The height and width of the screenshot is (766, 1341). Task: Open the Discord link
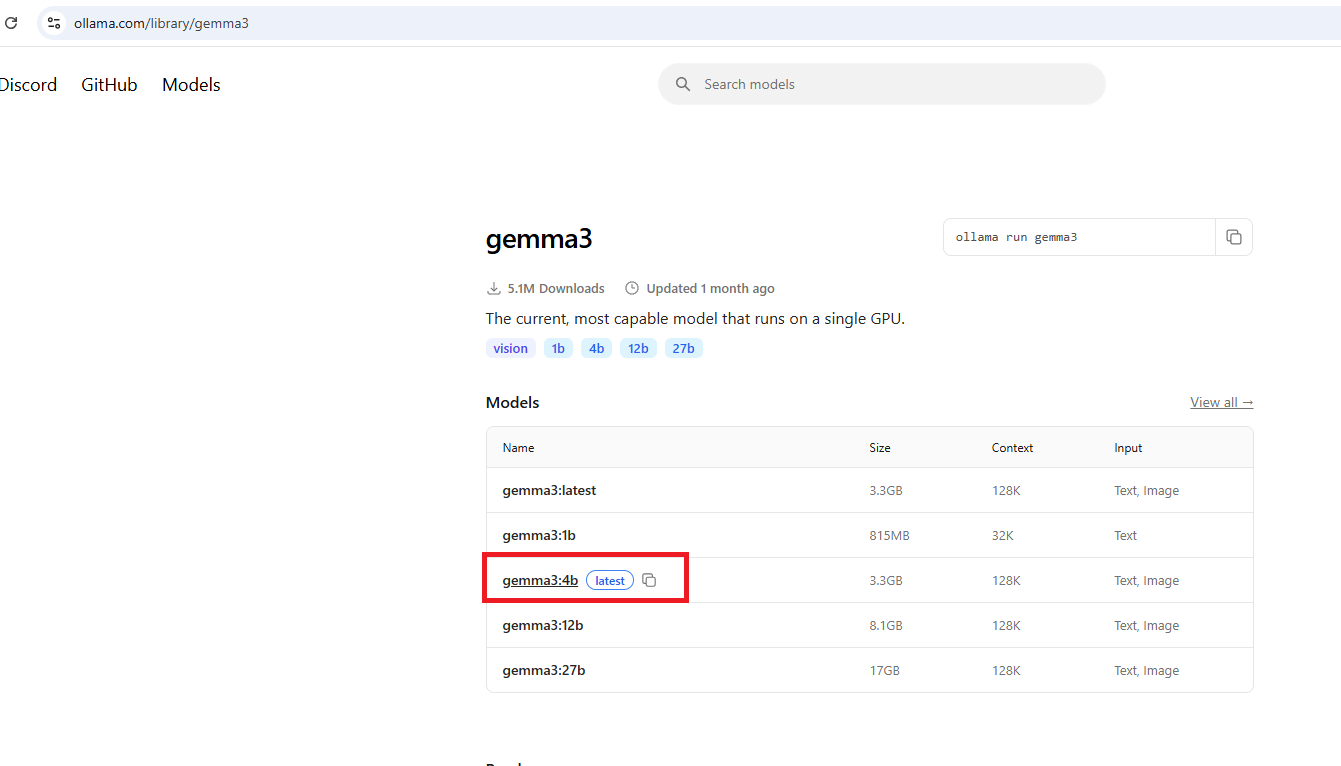click(28, 85)
